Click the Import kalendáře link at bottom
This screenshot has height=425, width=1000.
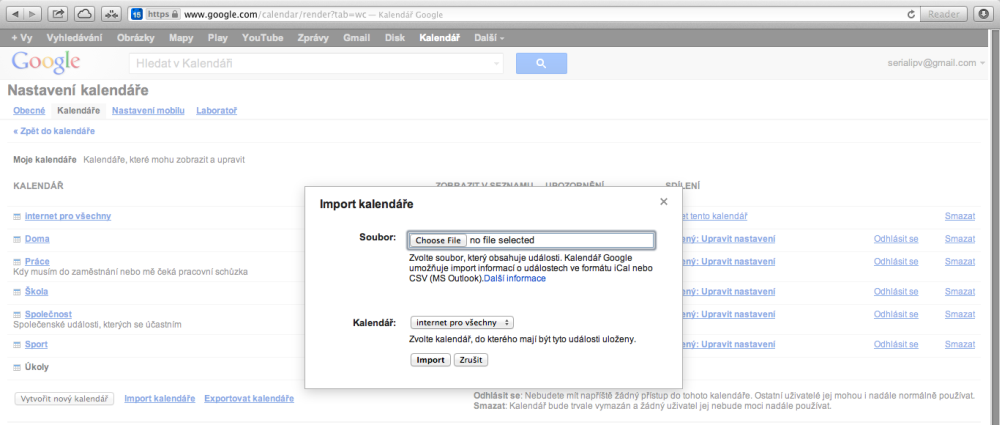[159, 399]
